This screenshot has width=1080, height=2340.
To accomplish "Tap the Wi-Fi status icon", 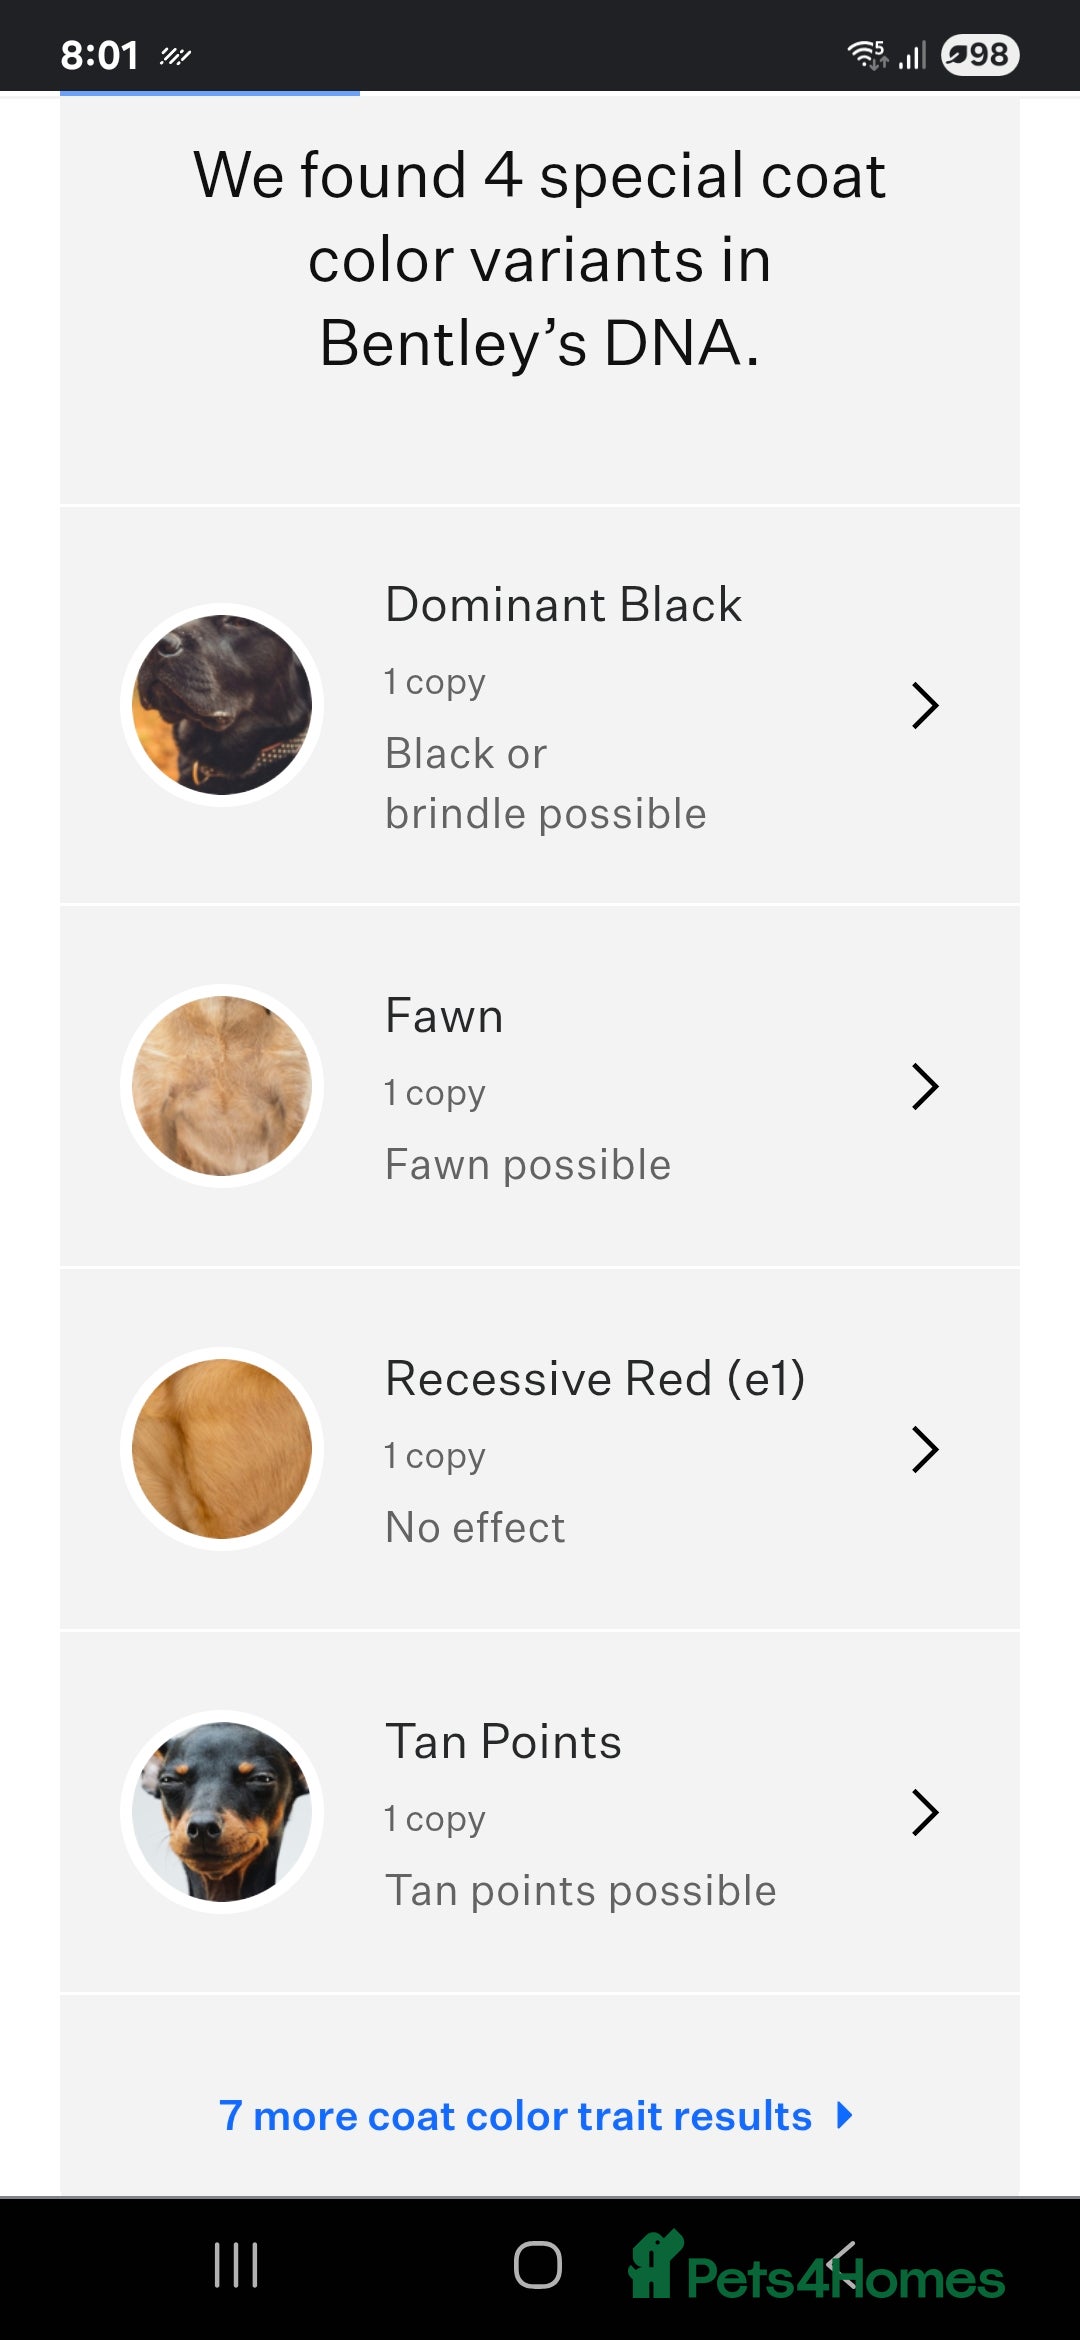I will [x=866, y=54].
